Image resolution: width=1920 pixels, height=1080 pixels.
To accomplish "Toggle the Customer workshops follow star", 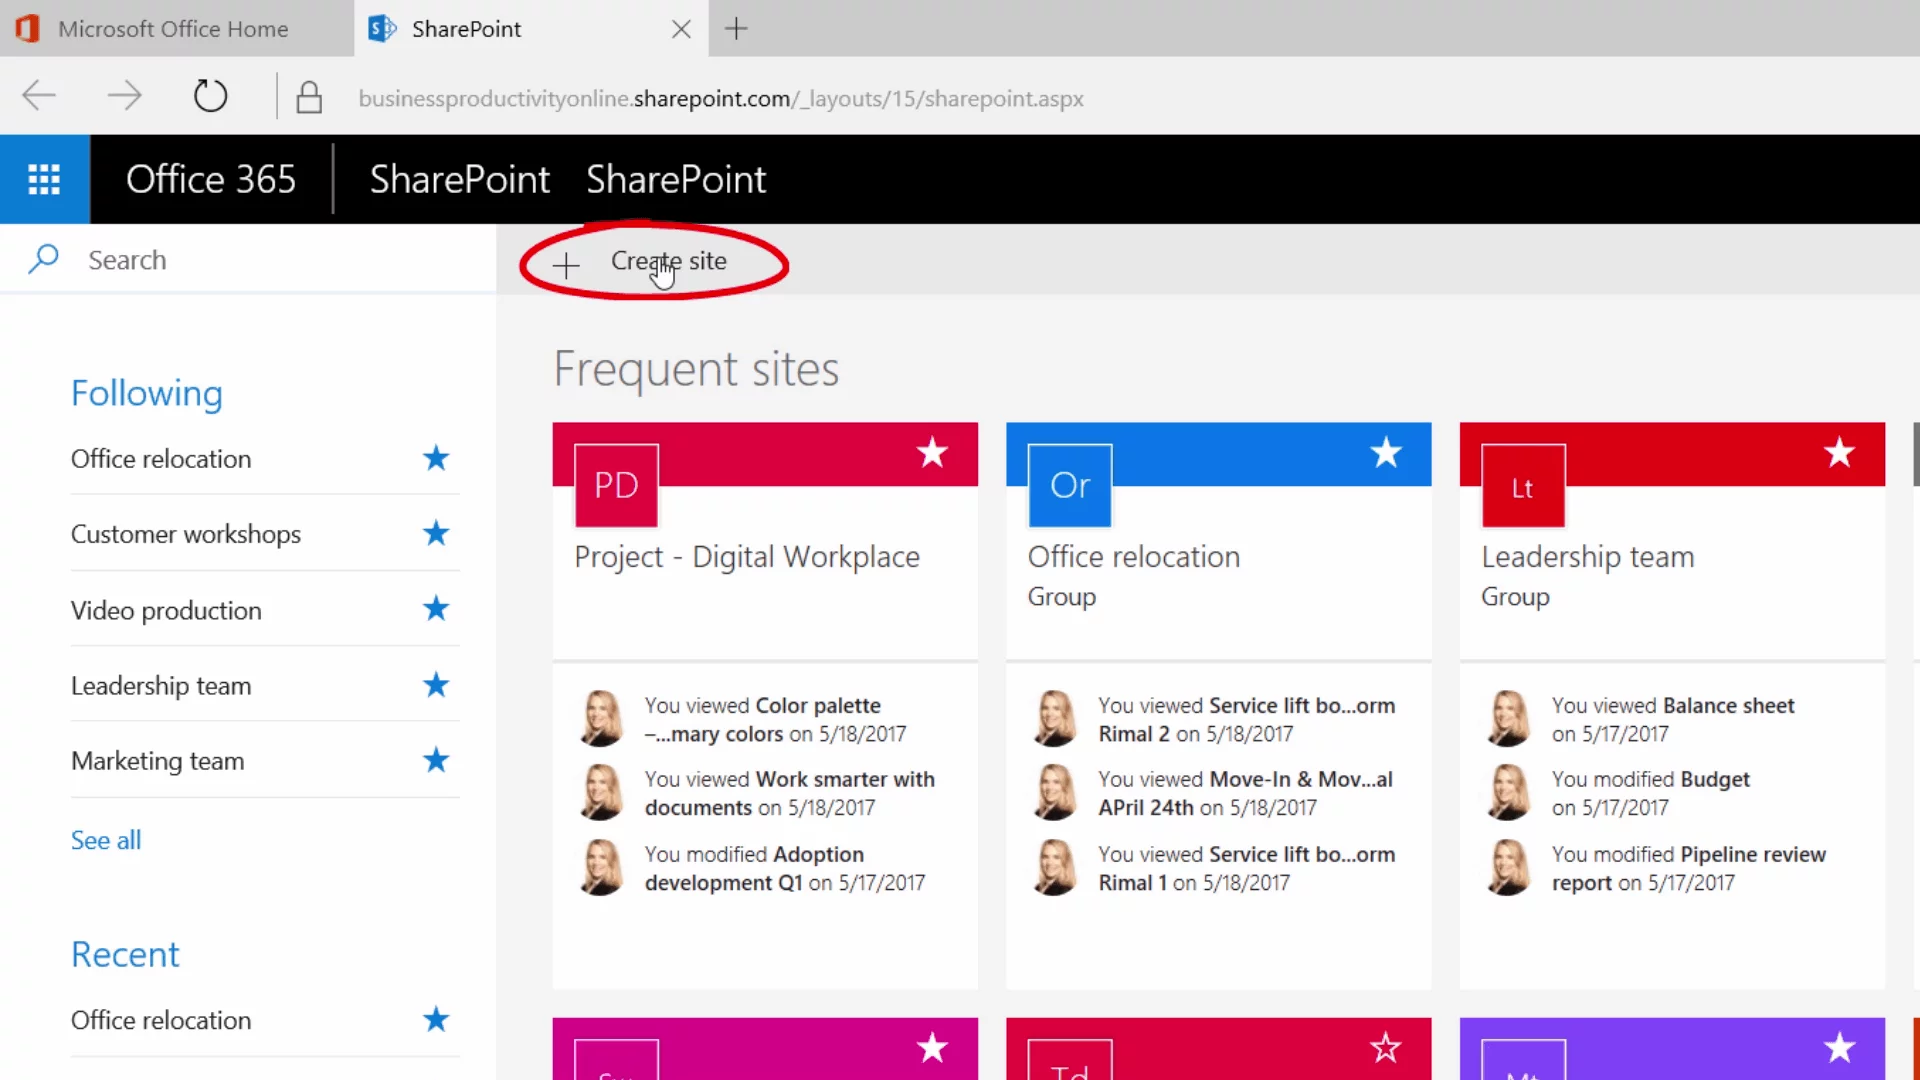I will point(436,533).
